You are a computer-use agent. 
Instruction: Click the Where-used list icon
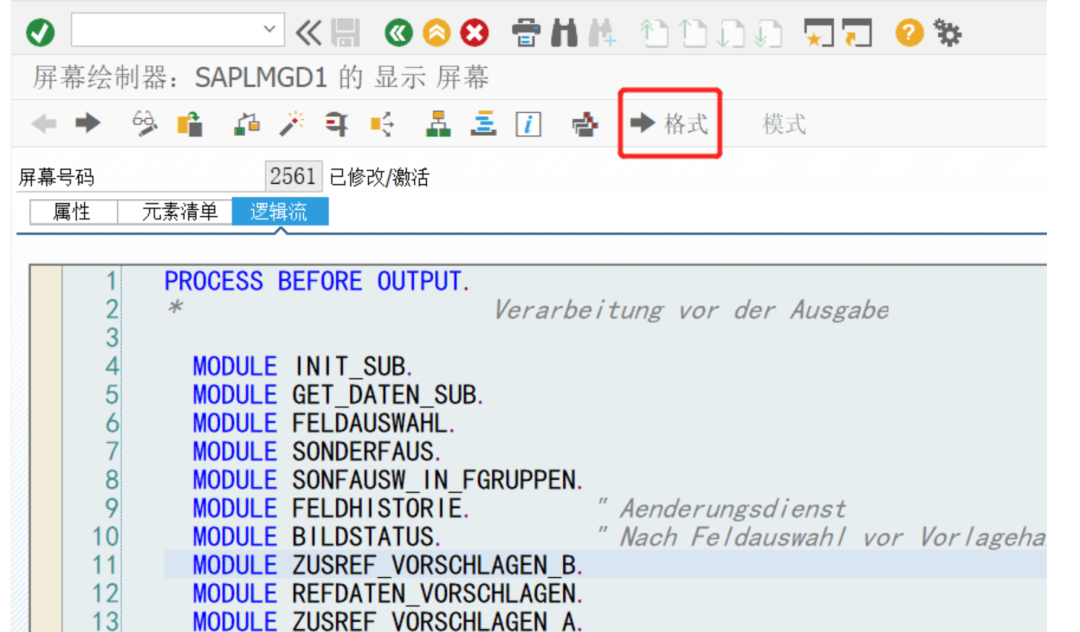pyautogui.click(x=336, y=124)
